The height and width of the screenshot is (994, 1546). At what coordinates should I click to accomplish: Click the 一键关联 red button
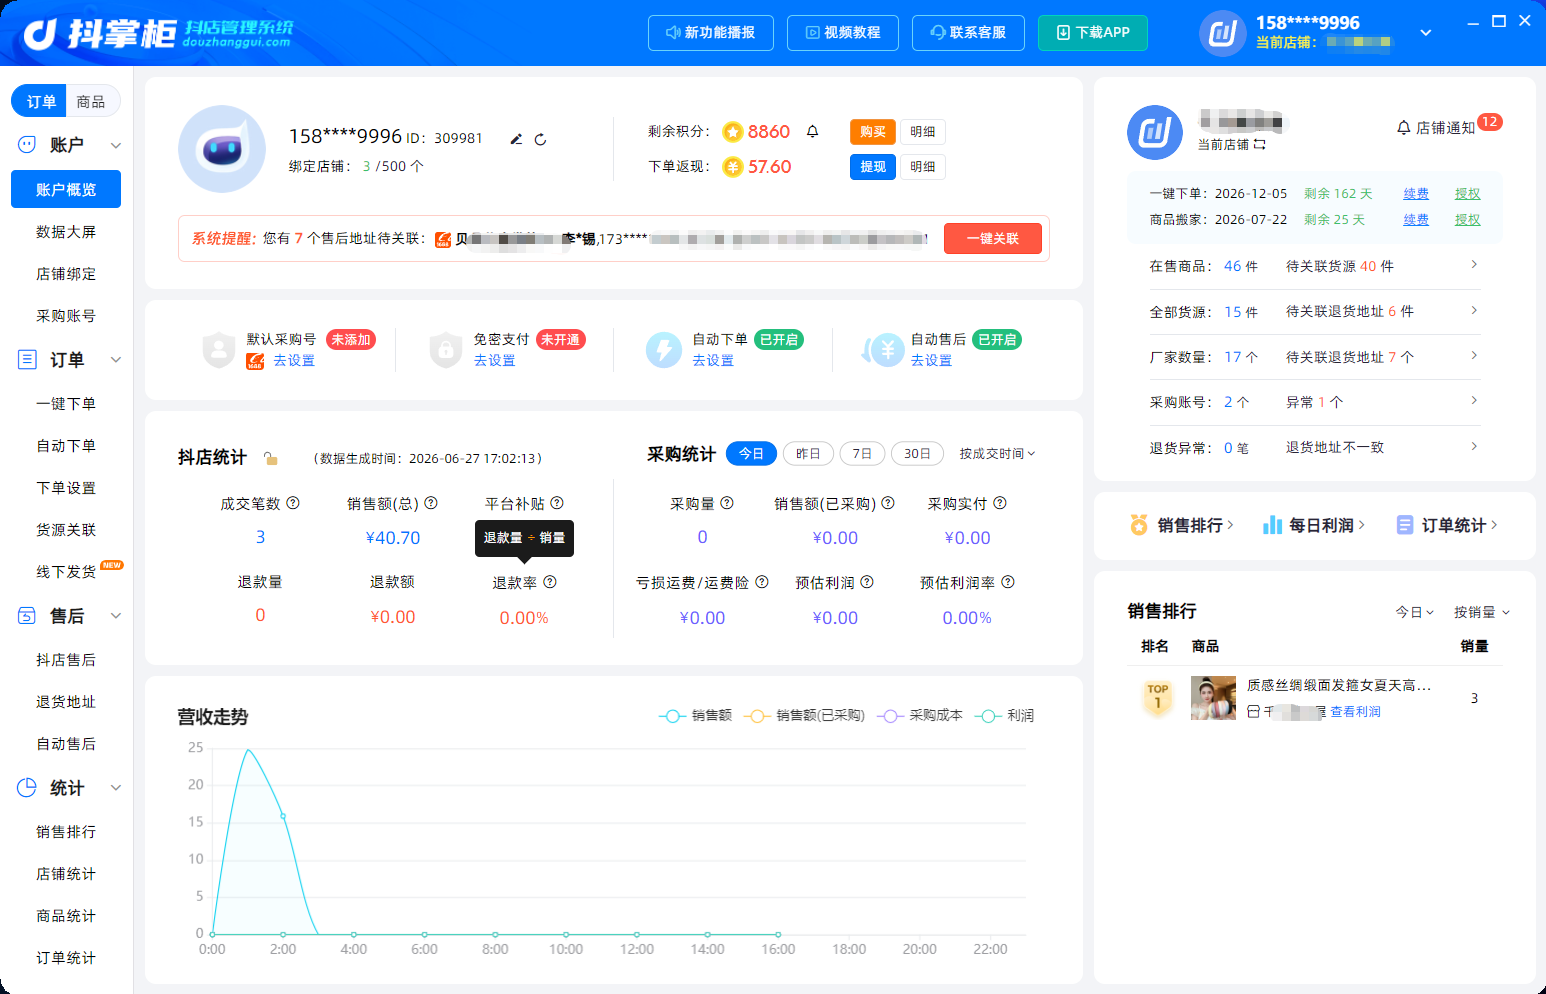(993, 239)
